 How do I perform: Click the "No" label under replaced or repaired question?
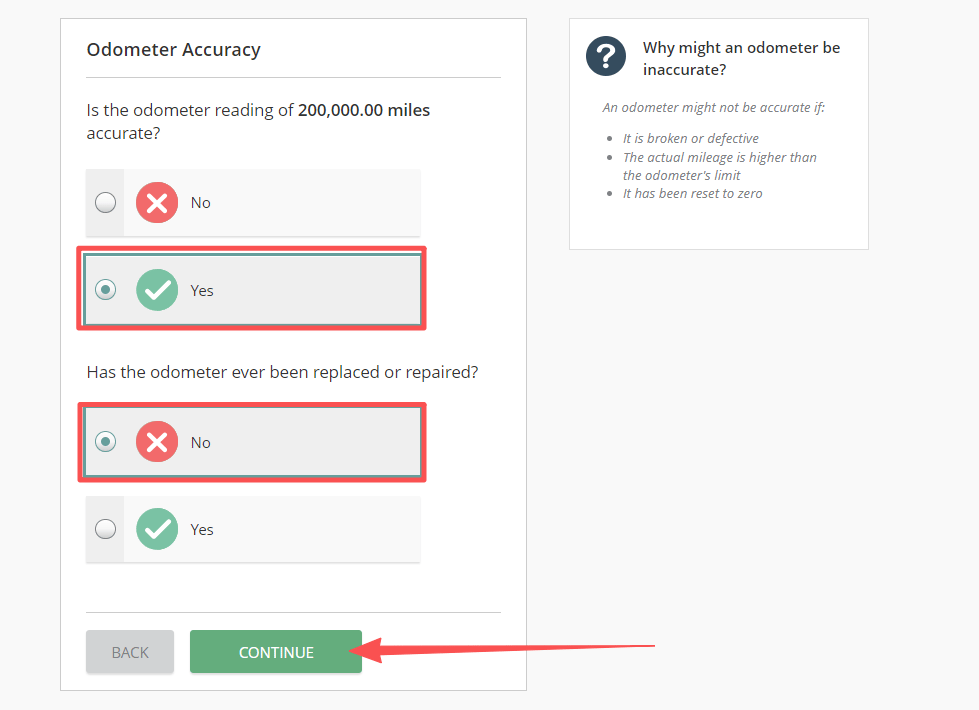201,443
